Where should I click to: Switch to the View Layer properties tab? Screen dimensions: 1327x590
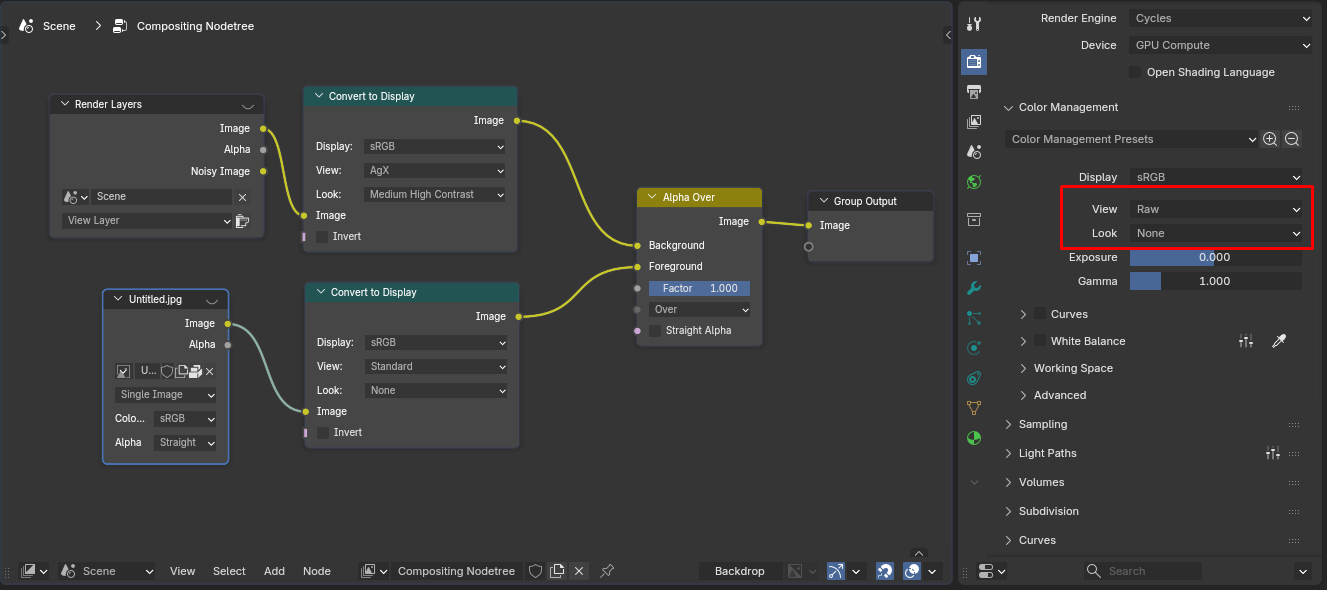tap(974, 122)
